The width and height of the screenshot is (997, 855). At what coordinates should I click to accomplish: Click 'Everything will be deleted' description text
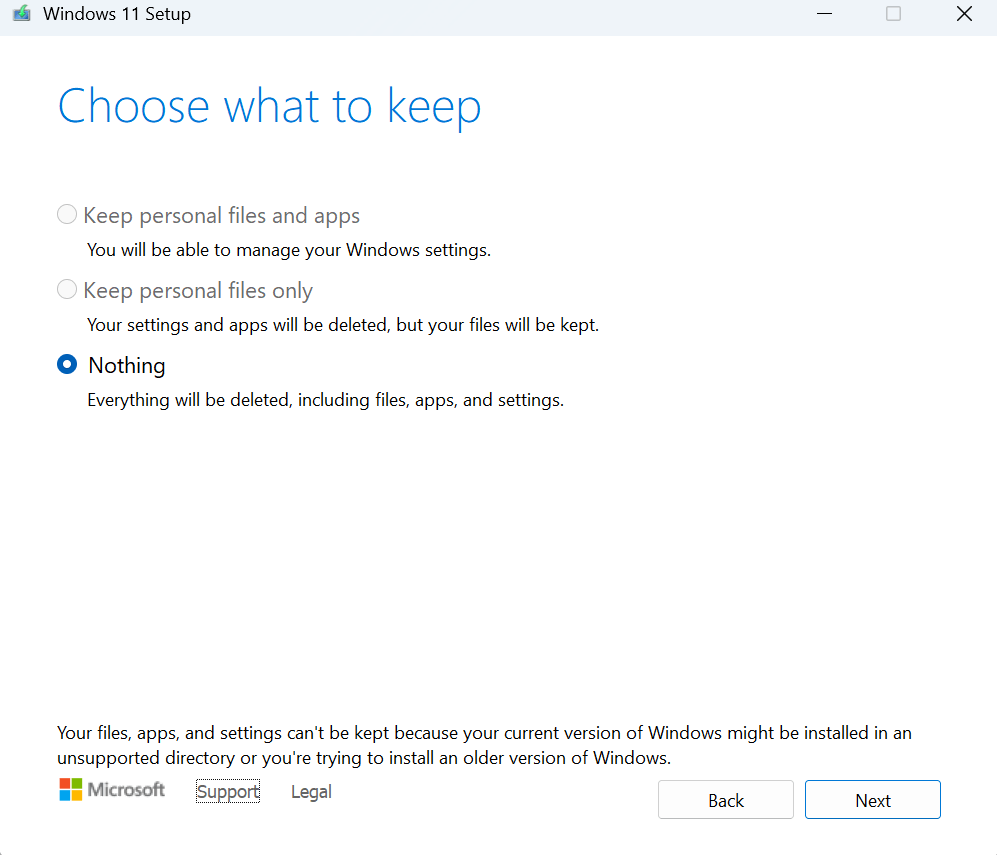(326, 400)
